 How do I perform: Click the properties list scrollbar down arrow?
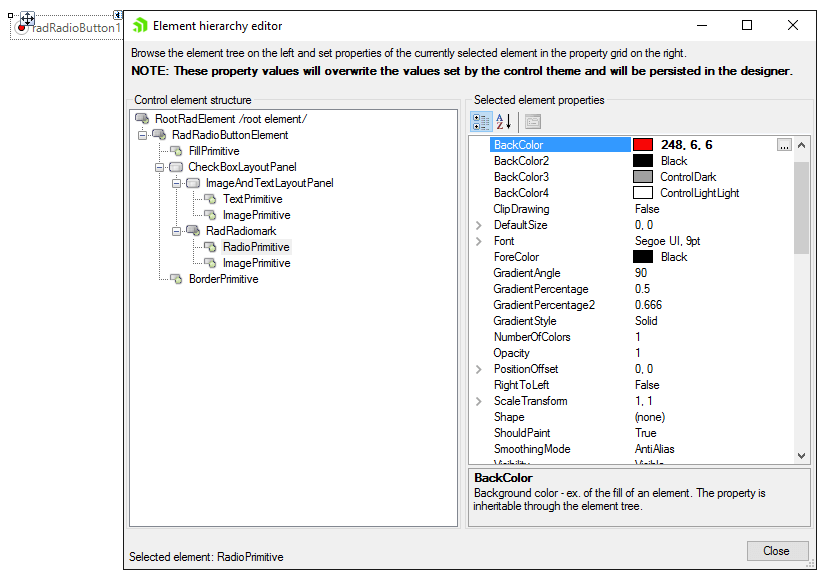(800, 455)
